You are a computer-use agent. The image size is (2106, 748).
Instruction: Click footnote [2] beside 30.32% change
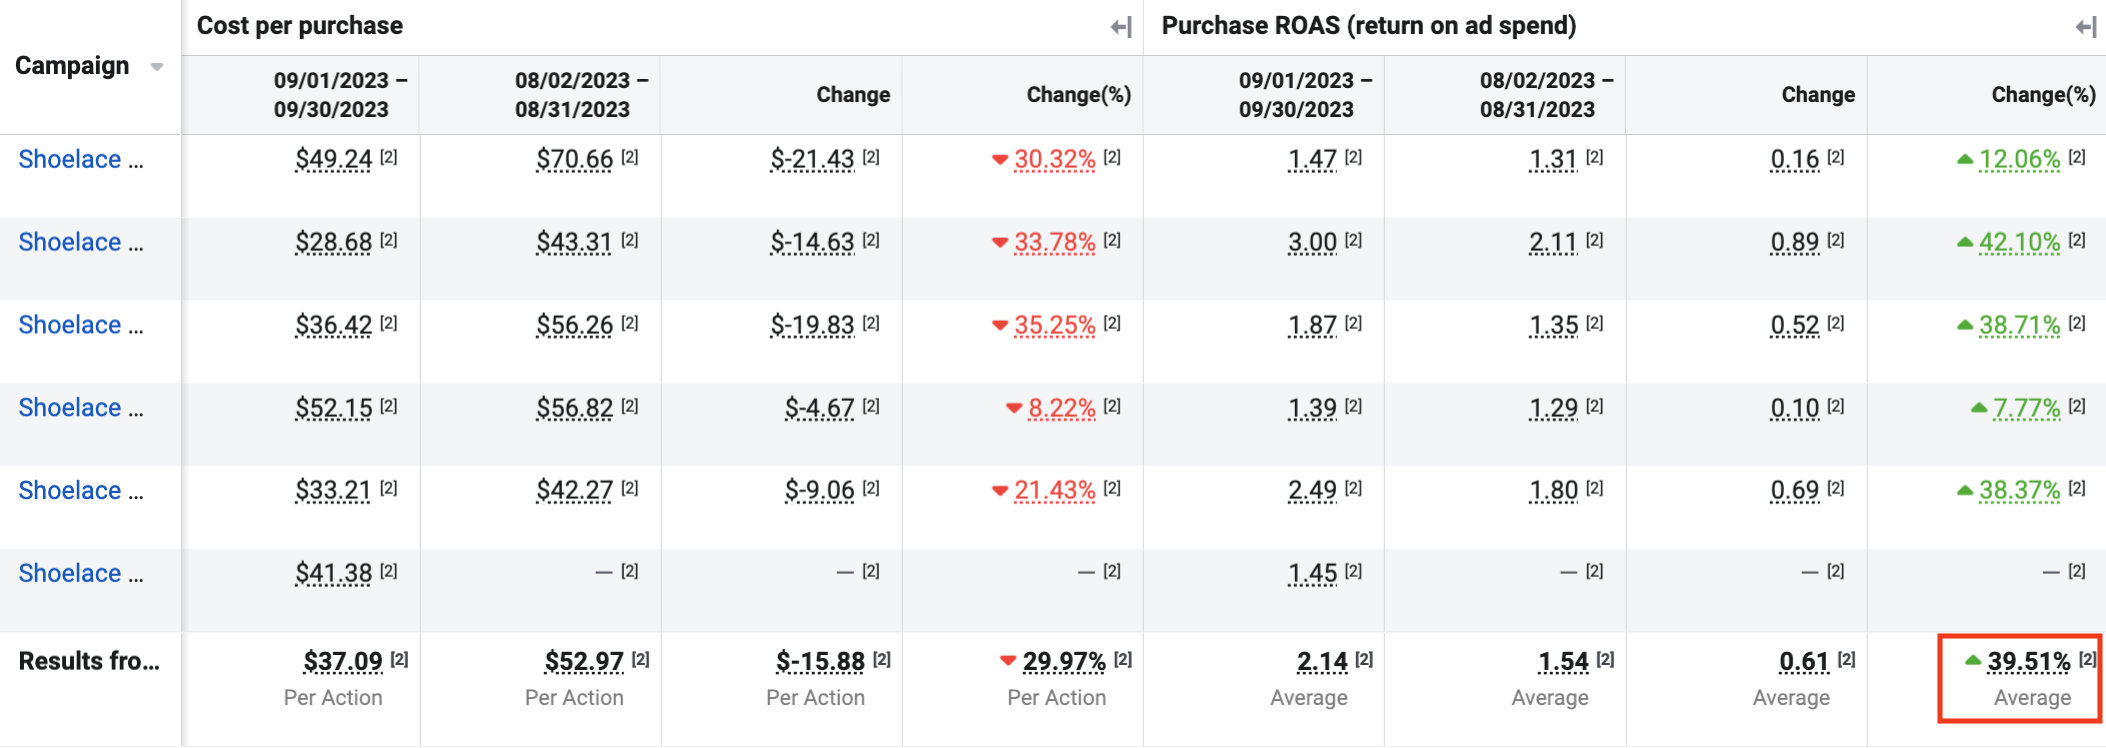[1112, 157]
